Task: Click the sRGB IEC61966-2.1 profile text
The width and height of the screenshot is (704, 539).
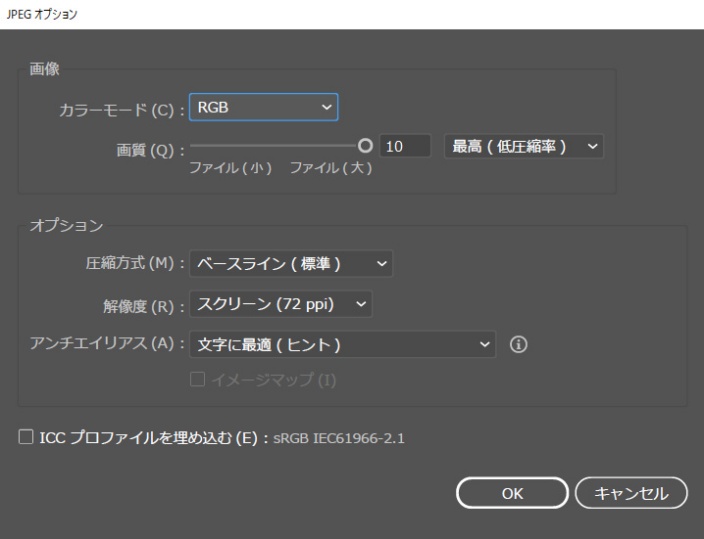Action: point(339,438)
